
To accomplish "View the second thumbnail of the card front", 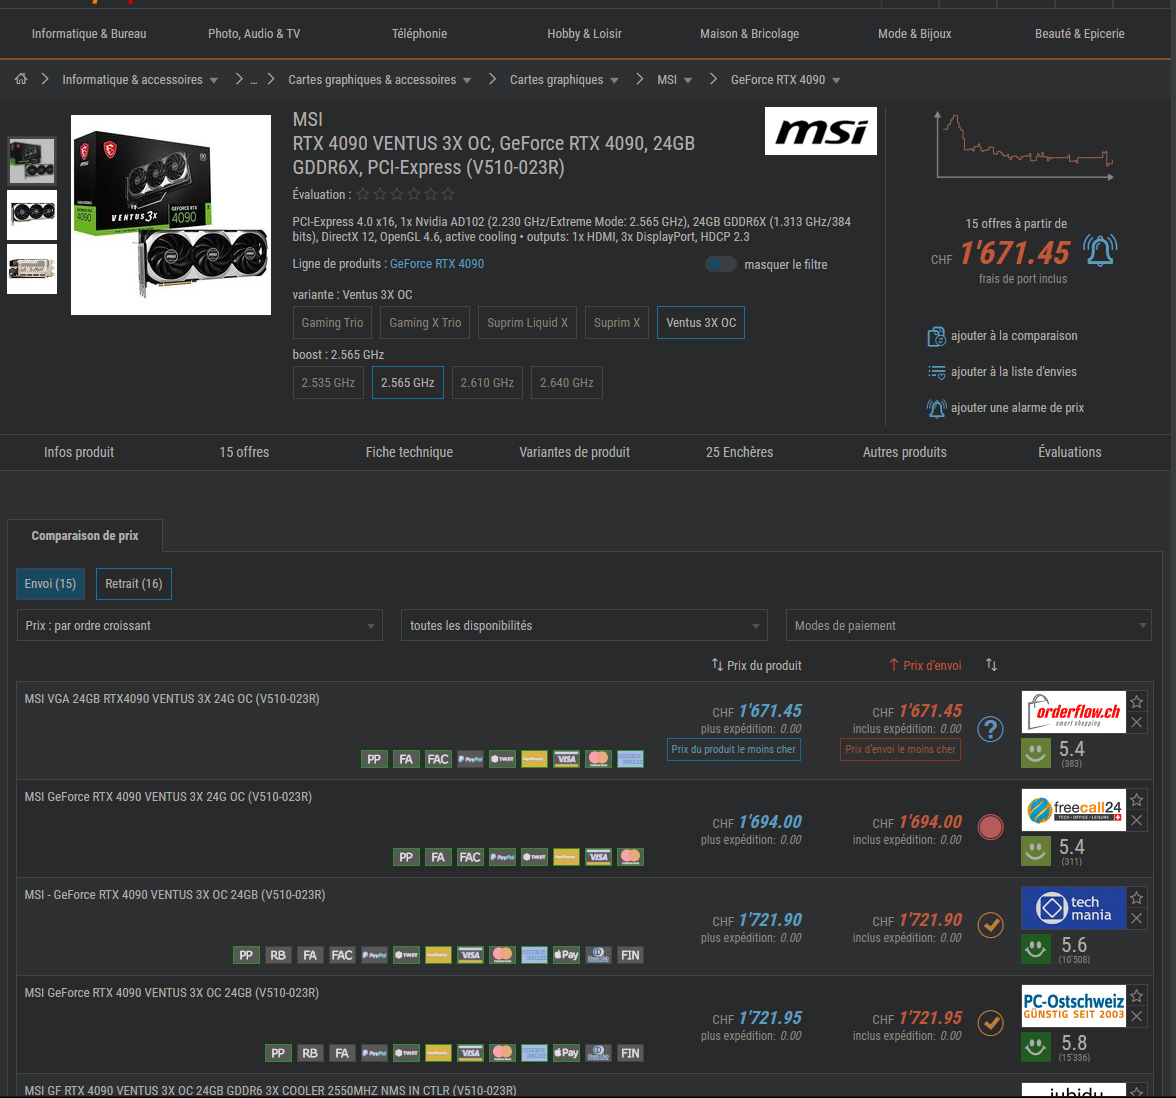I will pos(32,214).
